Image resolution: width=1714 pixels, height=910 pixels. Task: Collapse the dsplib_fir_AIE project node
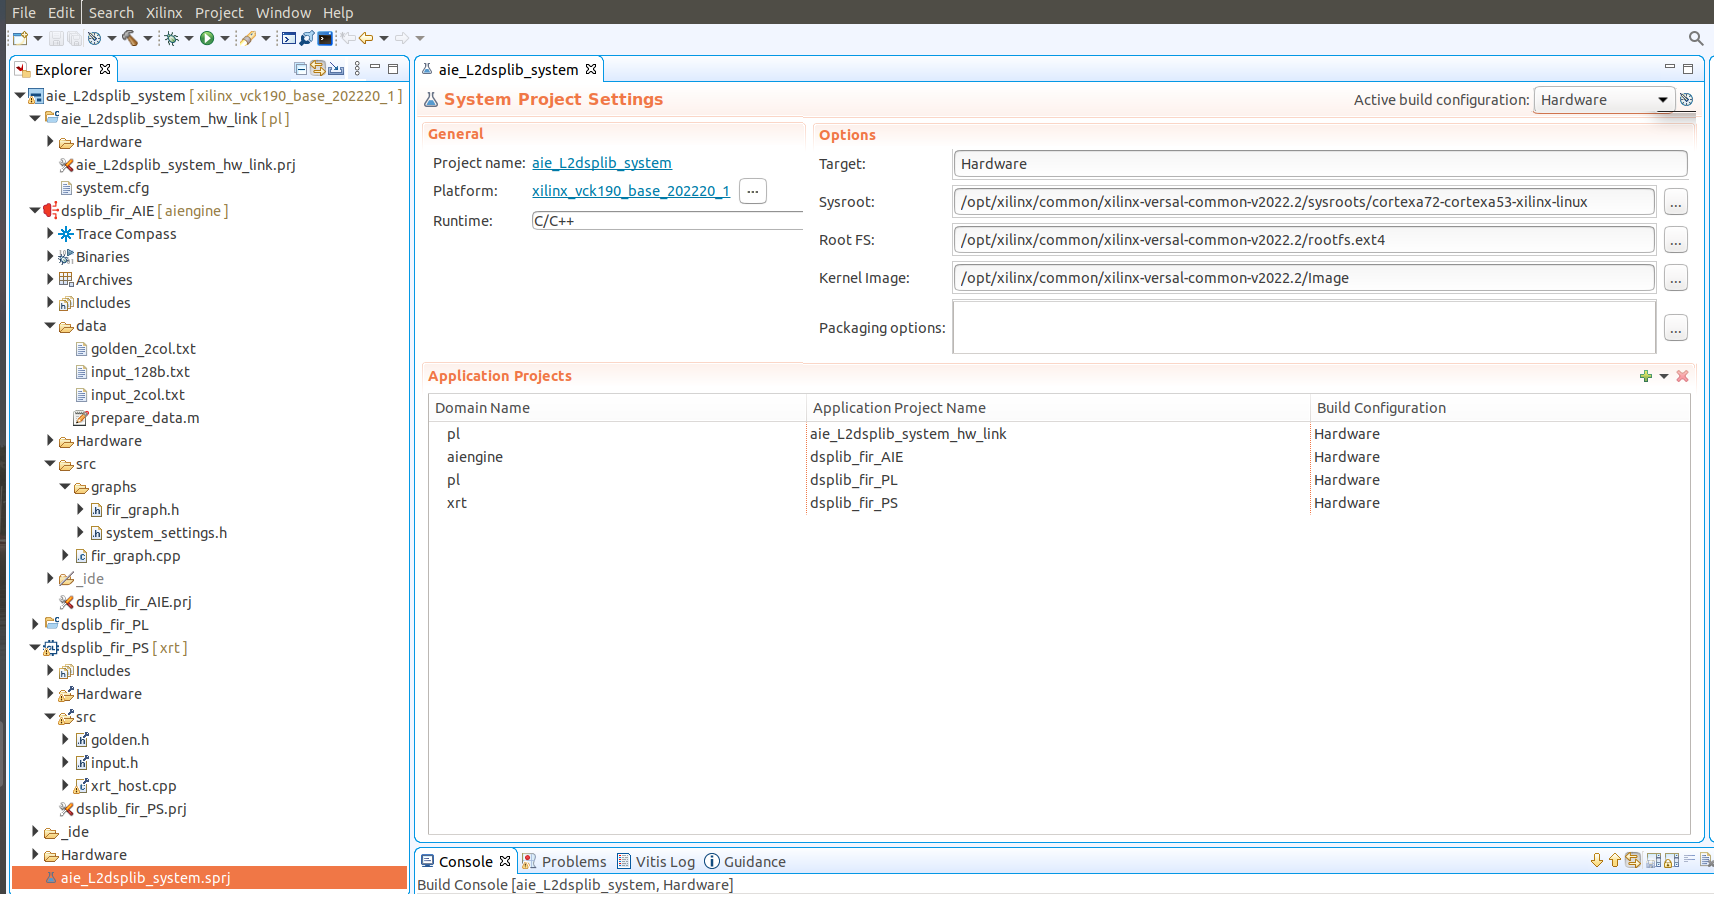(35, 210)
